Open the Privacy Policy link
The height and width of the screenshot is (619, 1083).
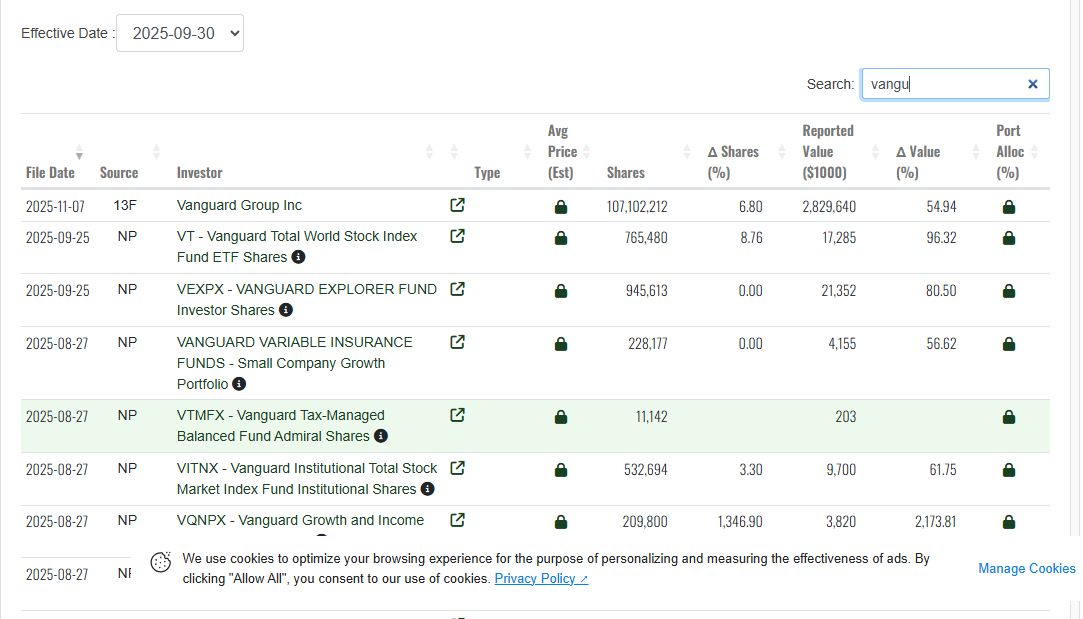pyautogui.click(x=541, y=579)
